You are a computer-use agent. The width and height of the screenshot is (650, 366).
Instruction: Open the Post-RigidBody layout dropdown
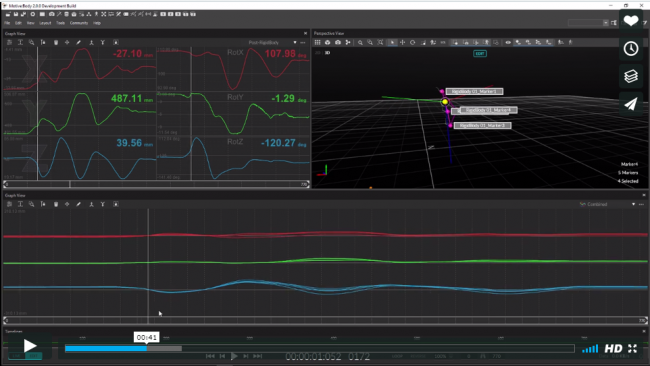(272, 42)
